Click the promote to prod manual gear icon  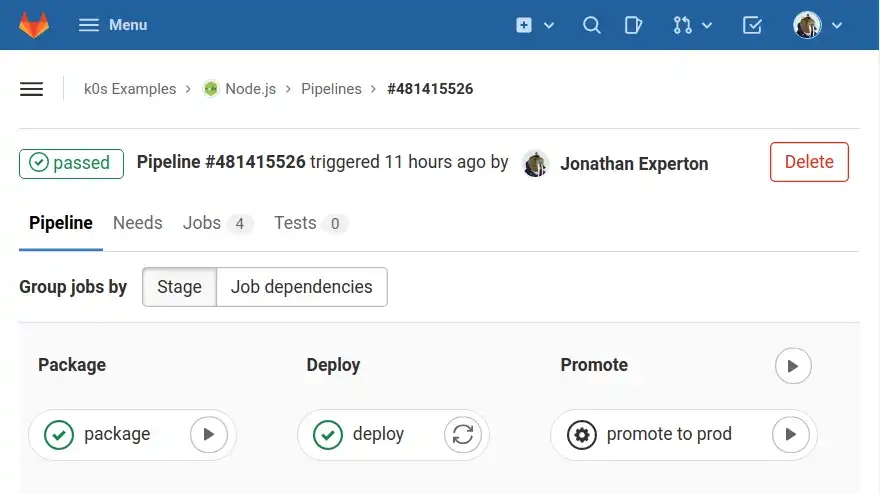pos(581,434)
